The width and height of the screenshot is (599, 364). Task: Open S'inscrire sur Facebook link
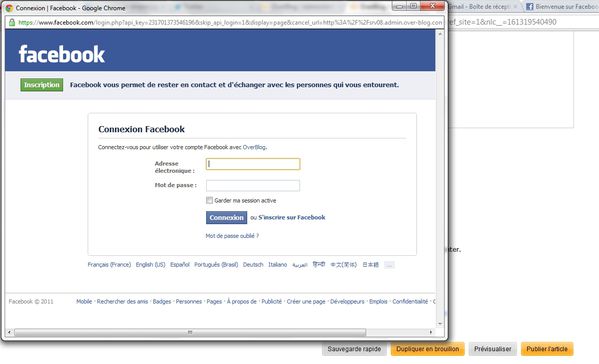point(292,217)
